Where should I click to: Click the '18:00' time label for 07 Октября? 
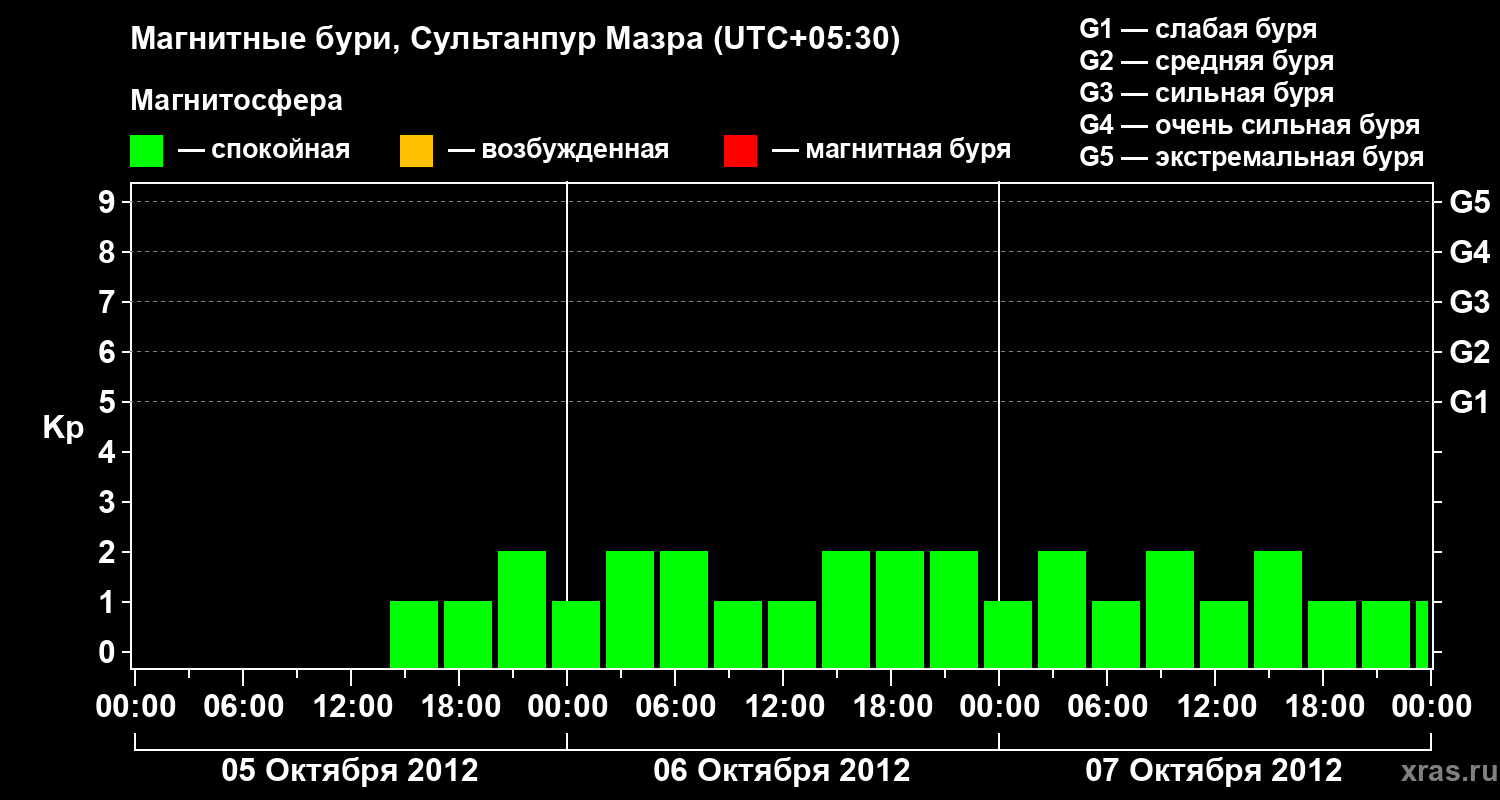pos(1323,707)
